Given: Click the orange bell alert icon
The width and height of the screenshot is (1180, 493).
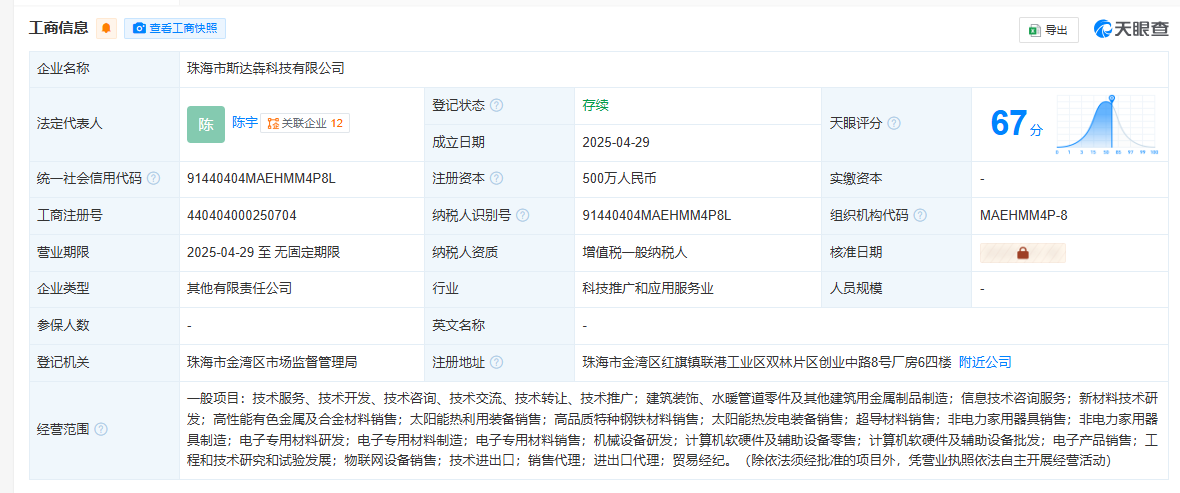Looking at the screenshot, I should pyautogui.click(x=106, y=29).
